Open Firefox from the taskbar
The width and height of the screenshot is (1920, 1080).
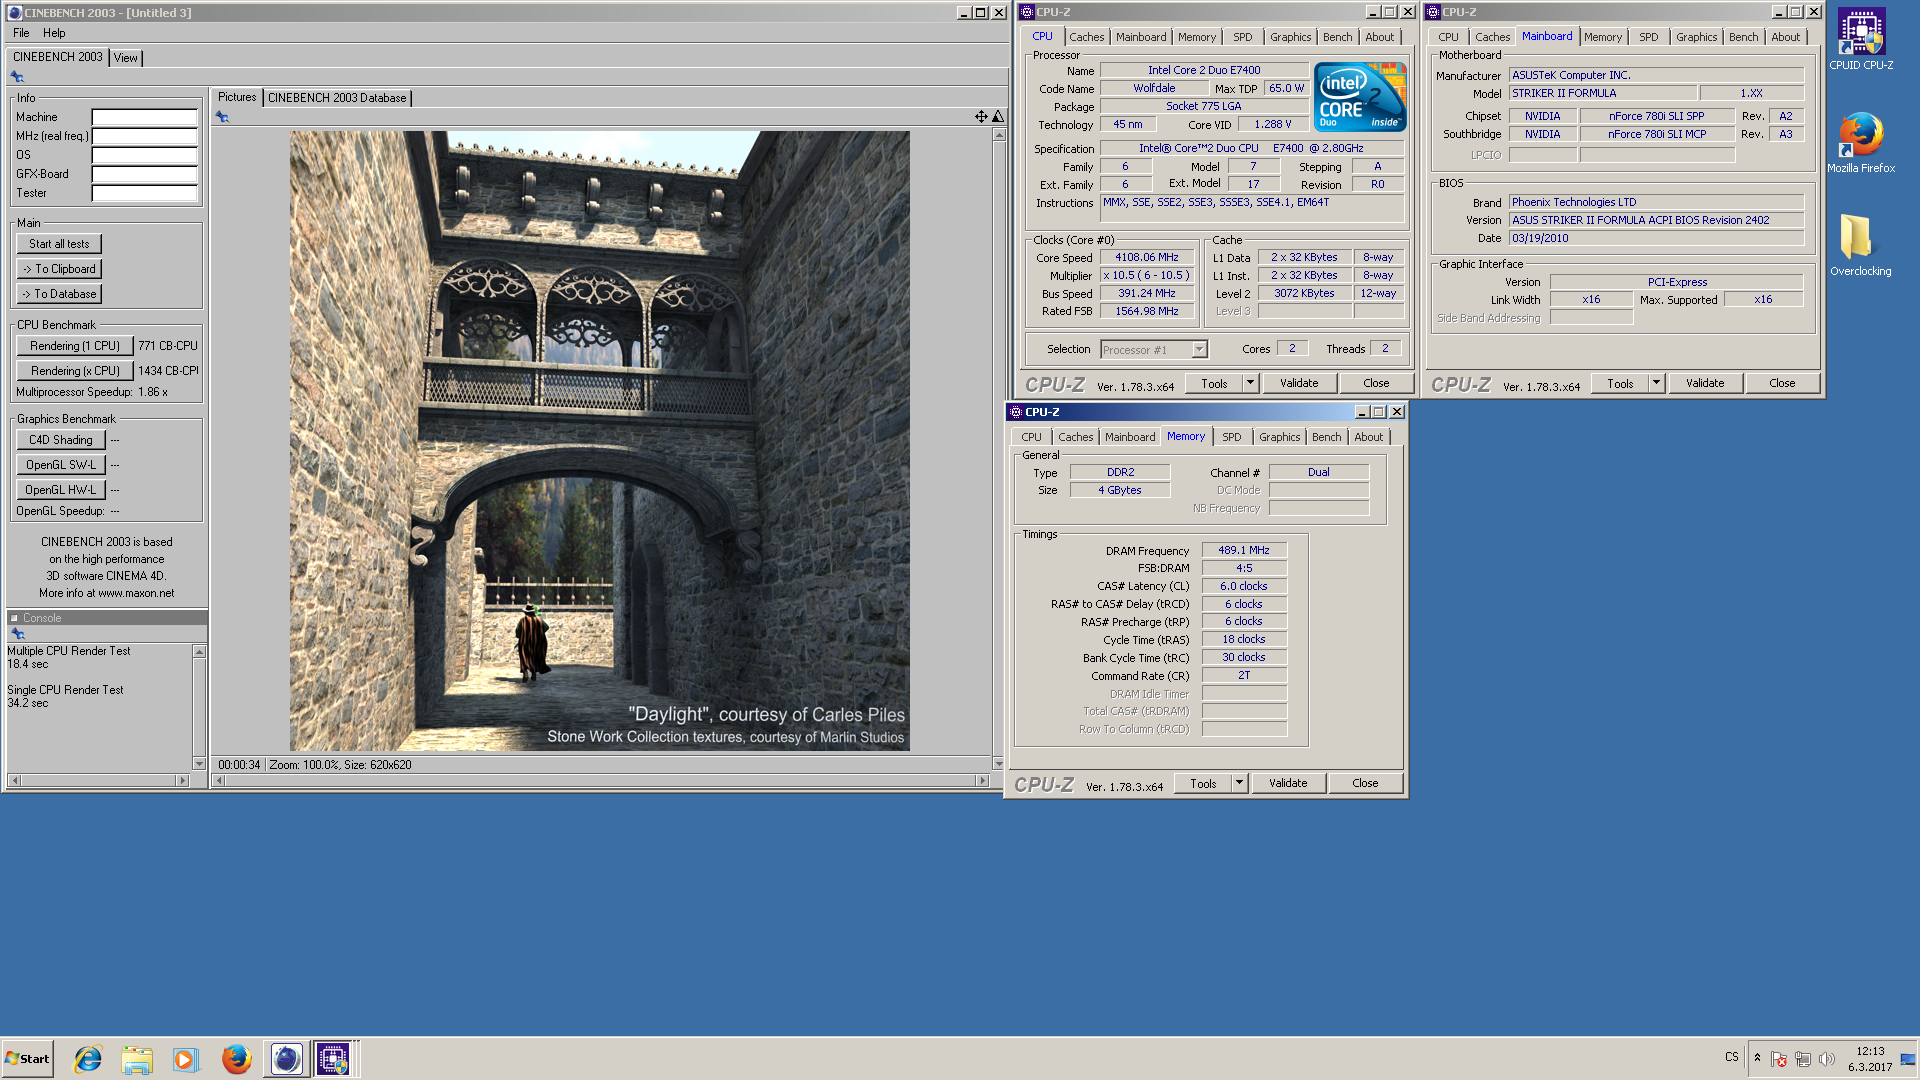click(236, 1059)
